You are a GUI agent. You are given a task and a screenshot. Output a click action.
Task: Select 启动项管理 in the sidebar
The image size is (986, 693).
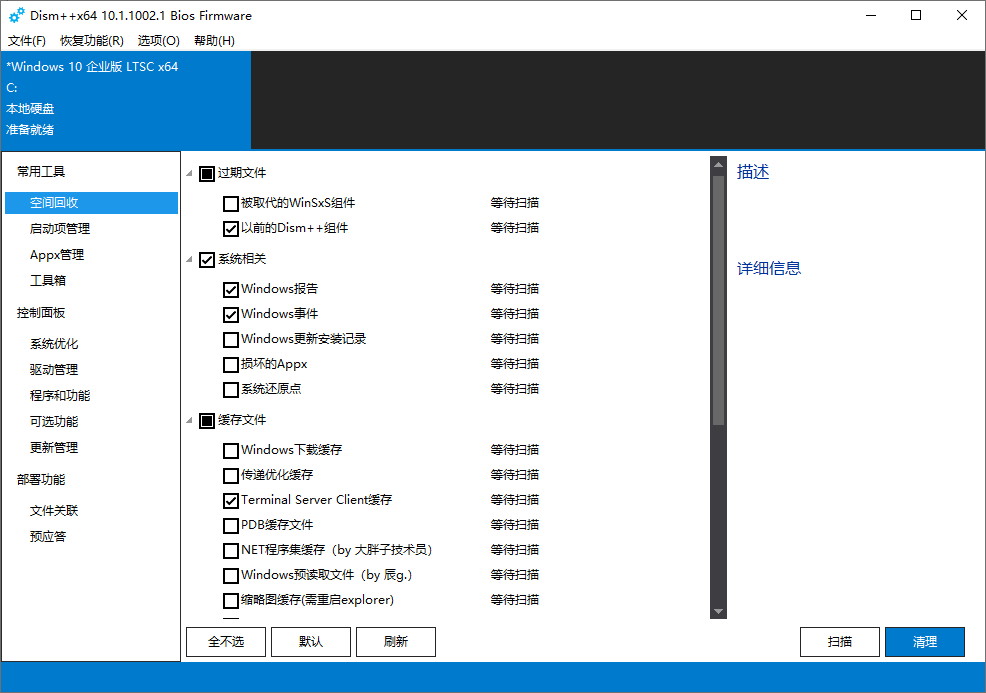(60, 229)
